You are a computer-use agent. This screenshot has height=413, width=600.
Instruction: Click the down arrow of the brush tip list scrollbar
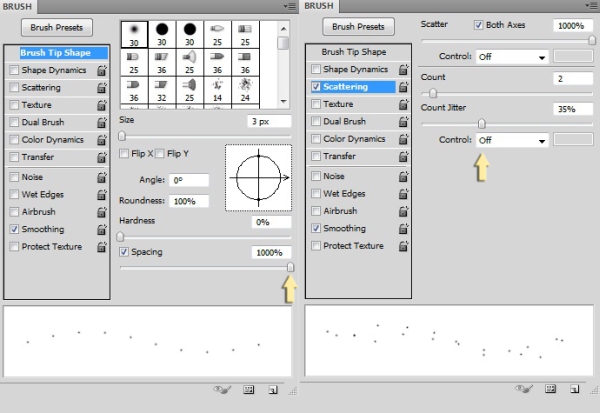[284, 100]
